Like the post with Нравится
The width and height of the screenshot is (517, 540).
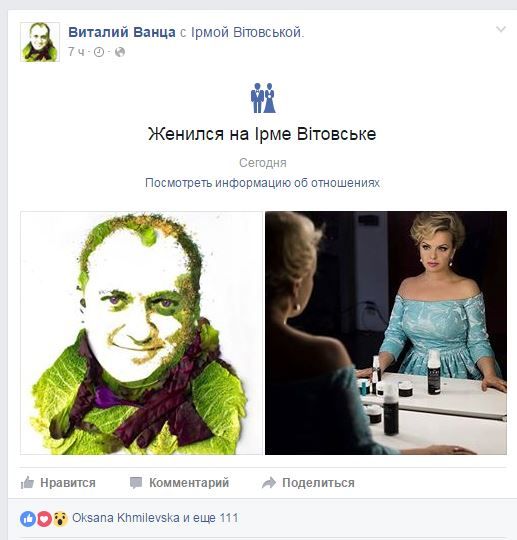coord(58,483)
